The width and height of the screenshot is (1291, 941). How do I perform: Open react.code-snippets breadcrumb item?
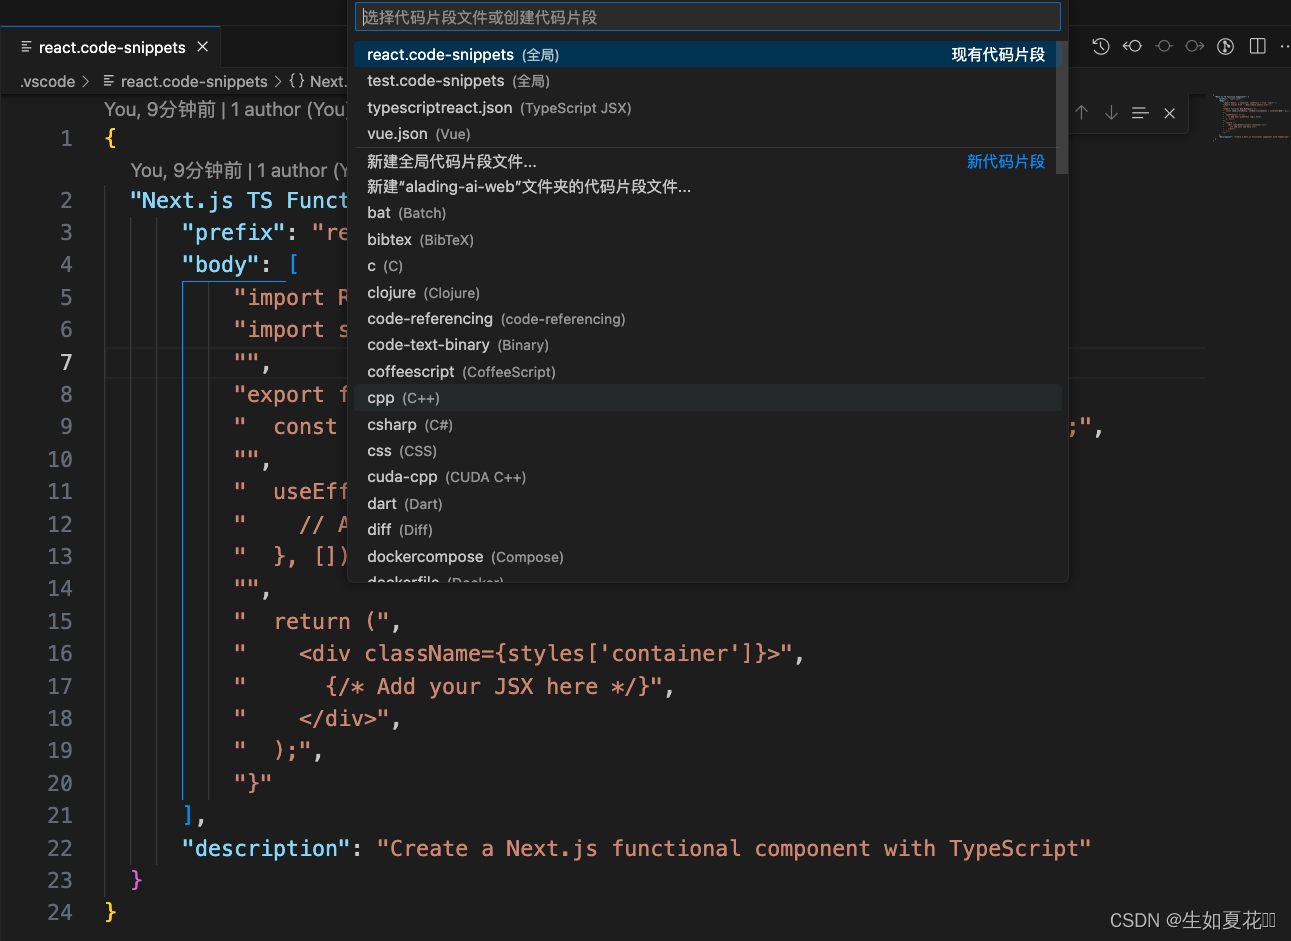[185, 81]
